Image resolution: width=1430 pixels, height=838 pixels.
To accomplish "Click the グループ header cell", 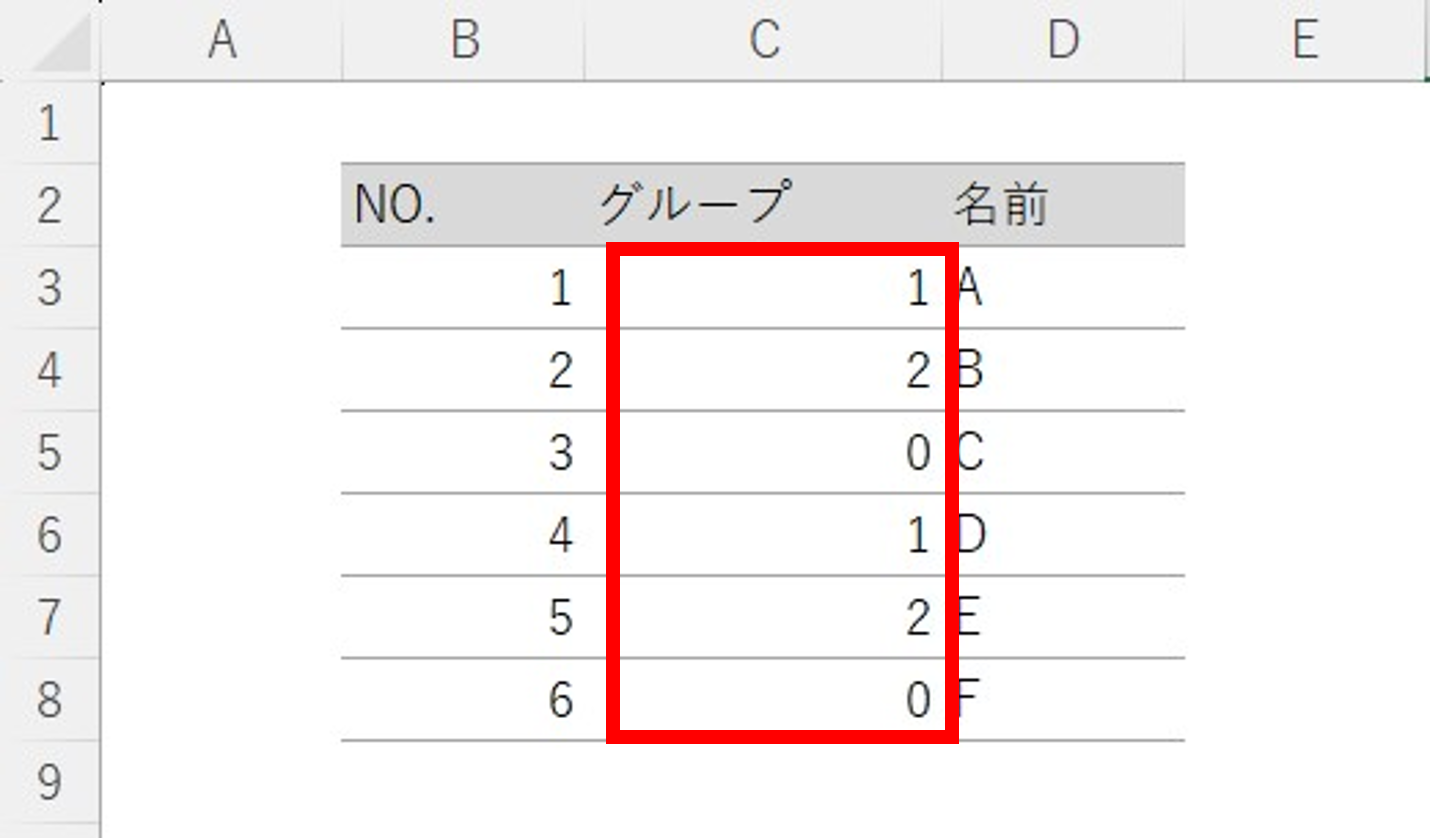I will (x=763, y=205).
